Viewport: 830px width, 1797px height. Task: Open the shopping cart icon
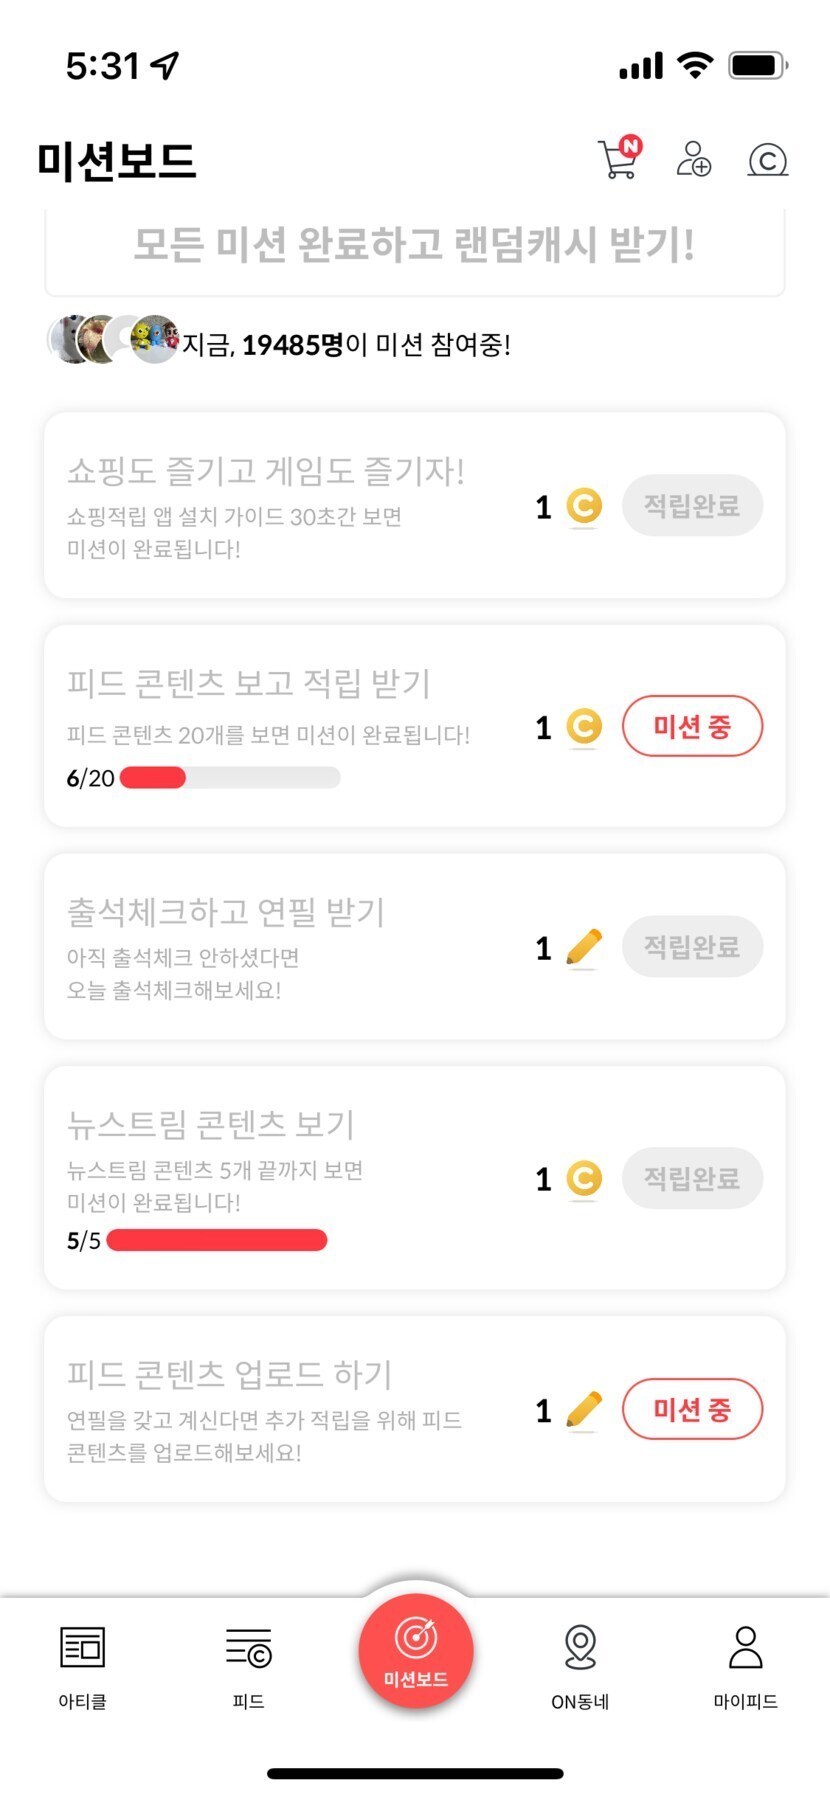[x=619, y=159]
